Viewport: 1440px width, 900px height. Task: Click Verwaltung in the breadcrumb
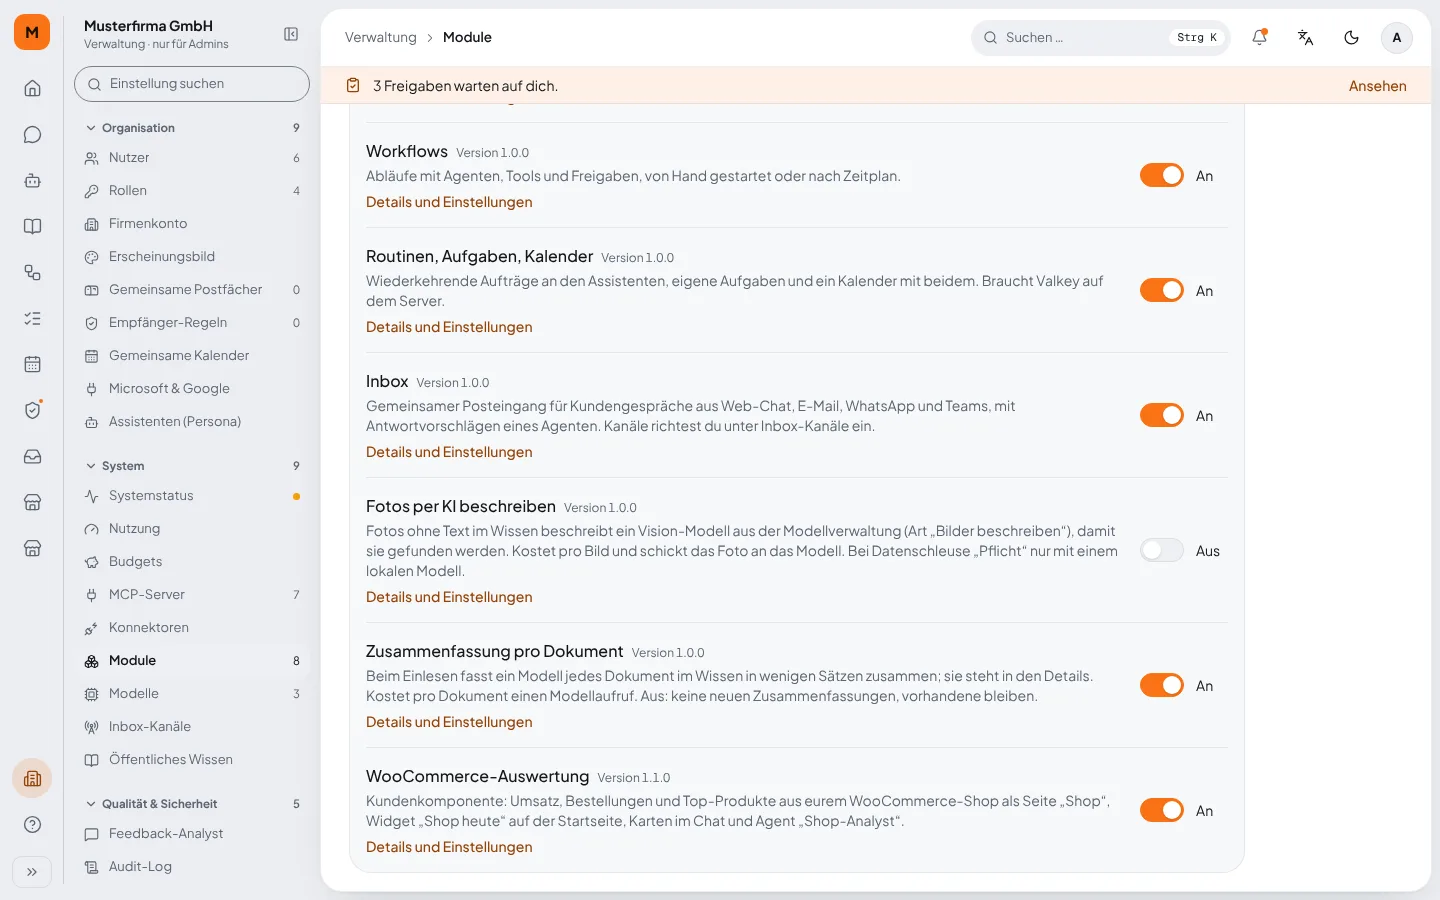[381, 37]
